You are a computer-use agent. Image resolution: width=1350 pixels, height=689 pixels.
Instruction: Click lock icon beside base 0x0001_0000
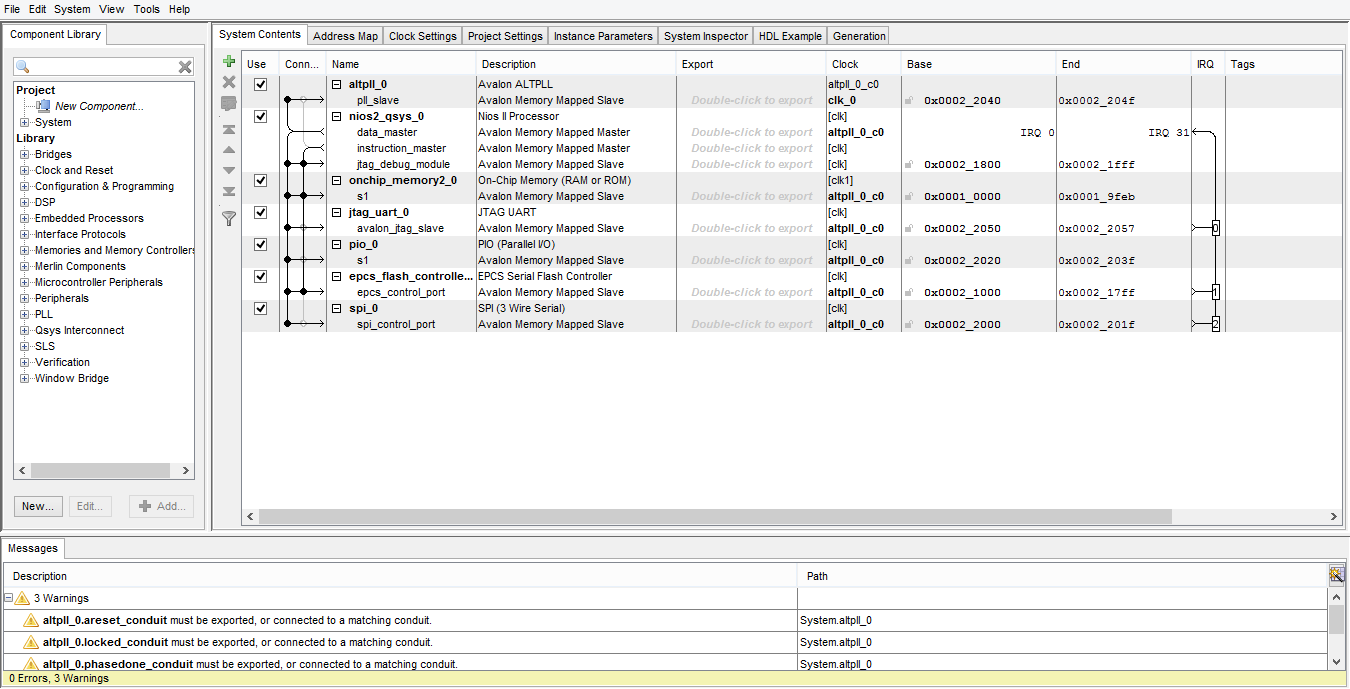(x=909, y=196)
